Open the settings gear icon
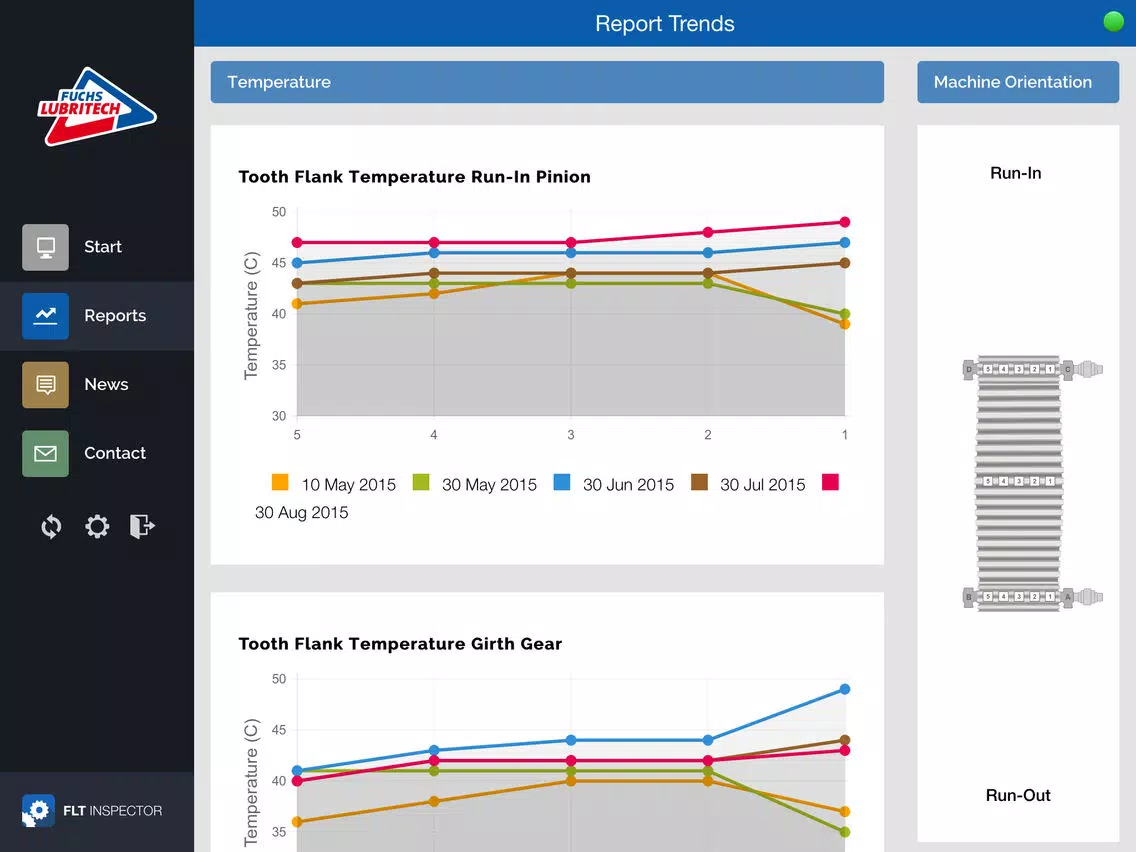This screenshot has height=852, width=1136. [97, 526]
